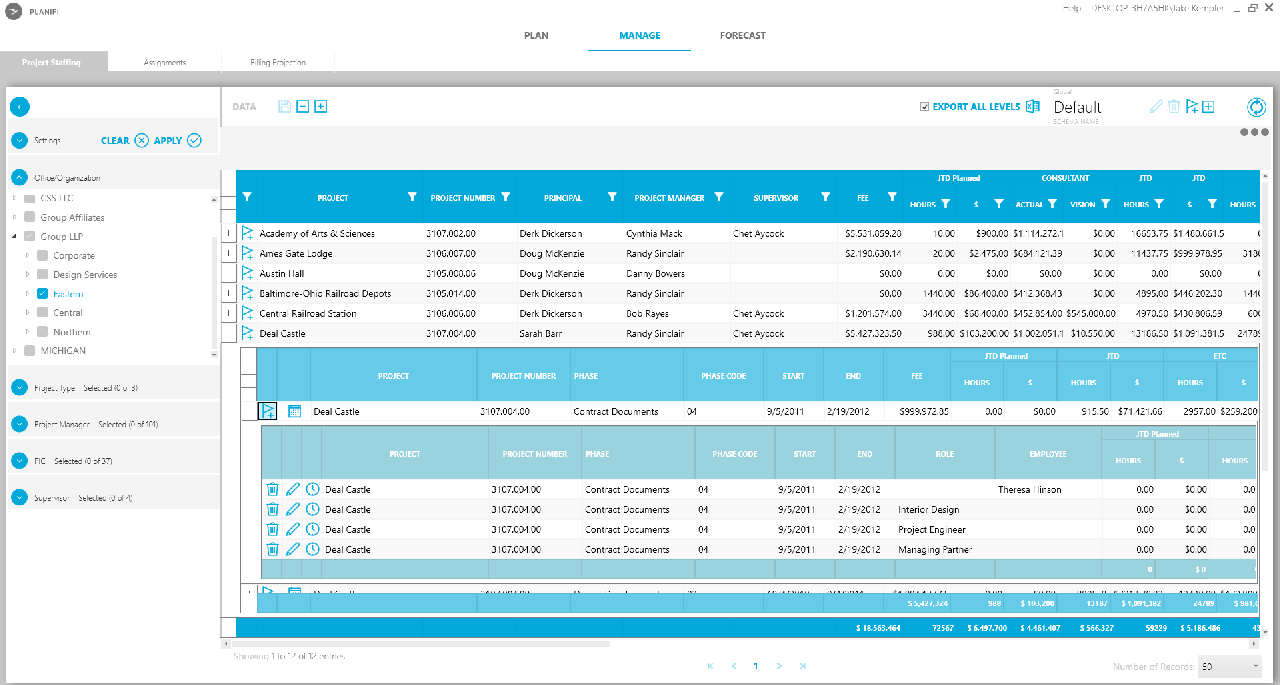
Task: Expand the Project Manager filter section
Action: (19, 424)
